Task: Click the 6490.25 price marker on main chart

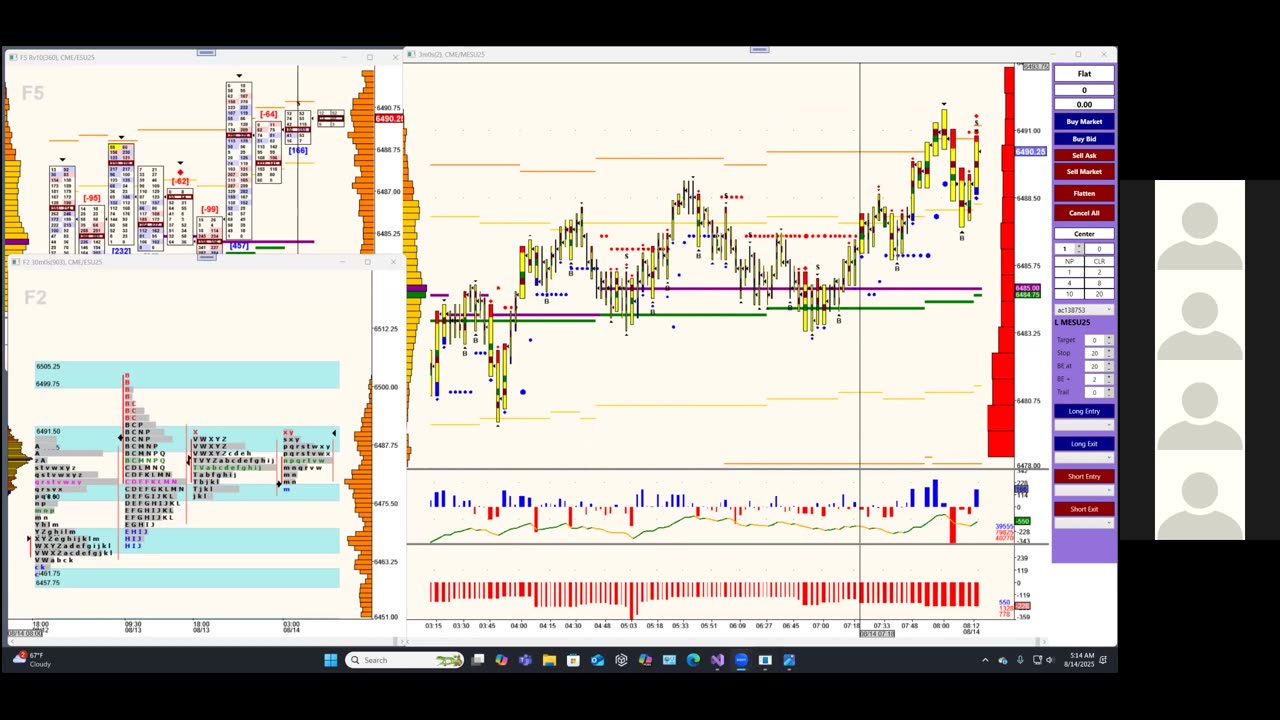Action: pyautogui.click(x=1031, y=152)
